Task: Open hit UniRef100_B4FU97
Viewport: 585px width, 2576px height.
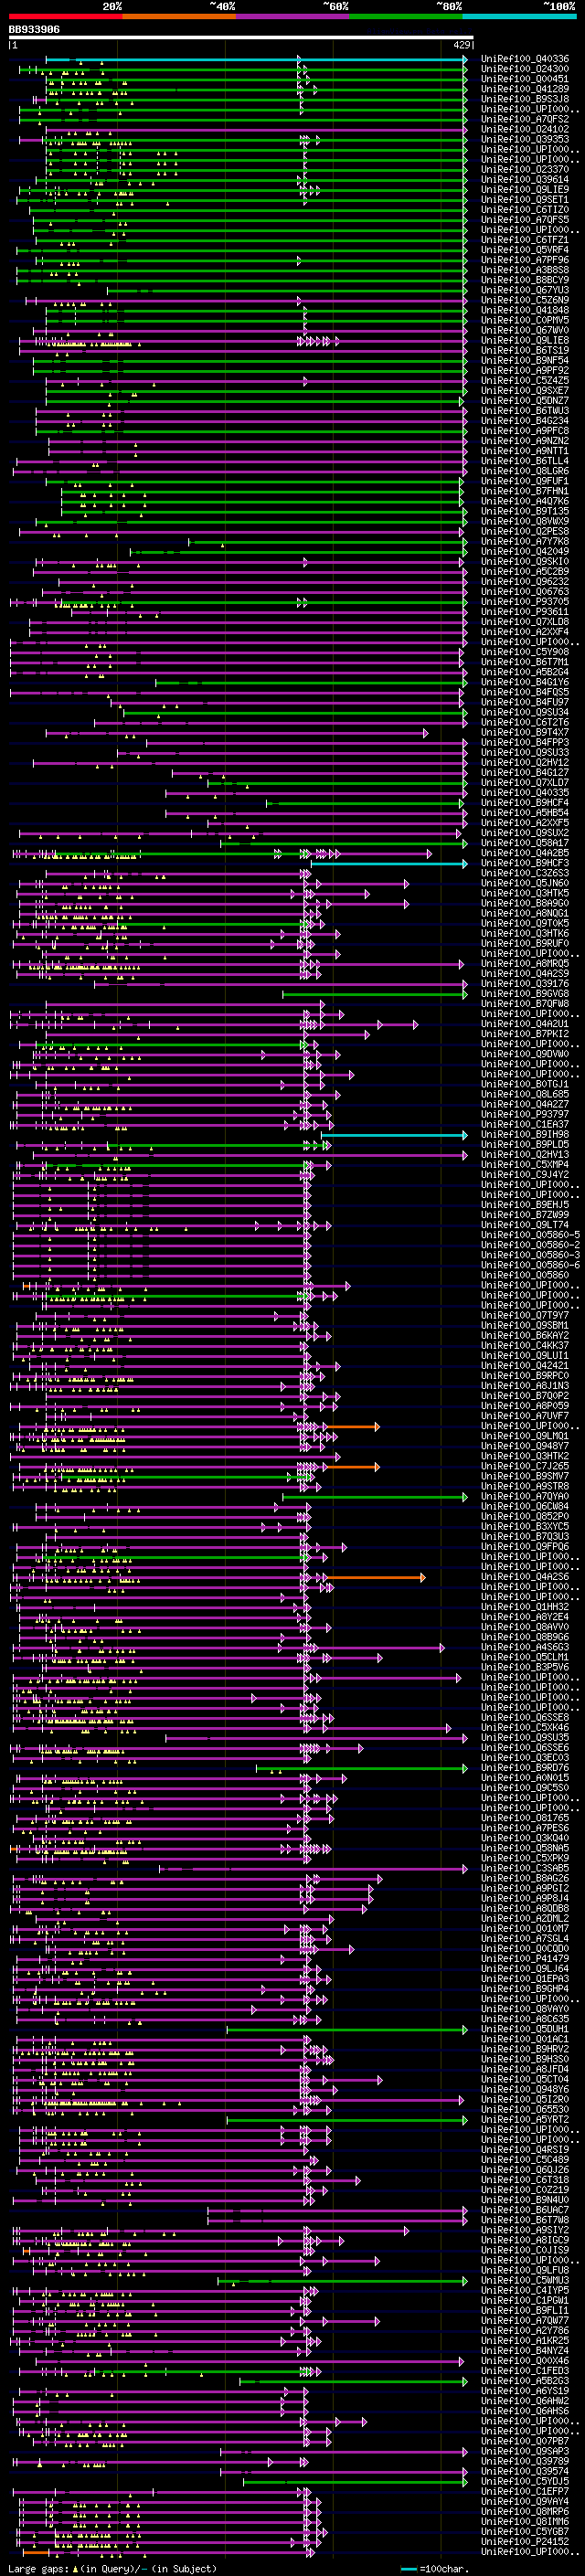Action: (524, 702)
